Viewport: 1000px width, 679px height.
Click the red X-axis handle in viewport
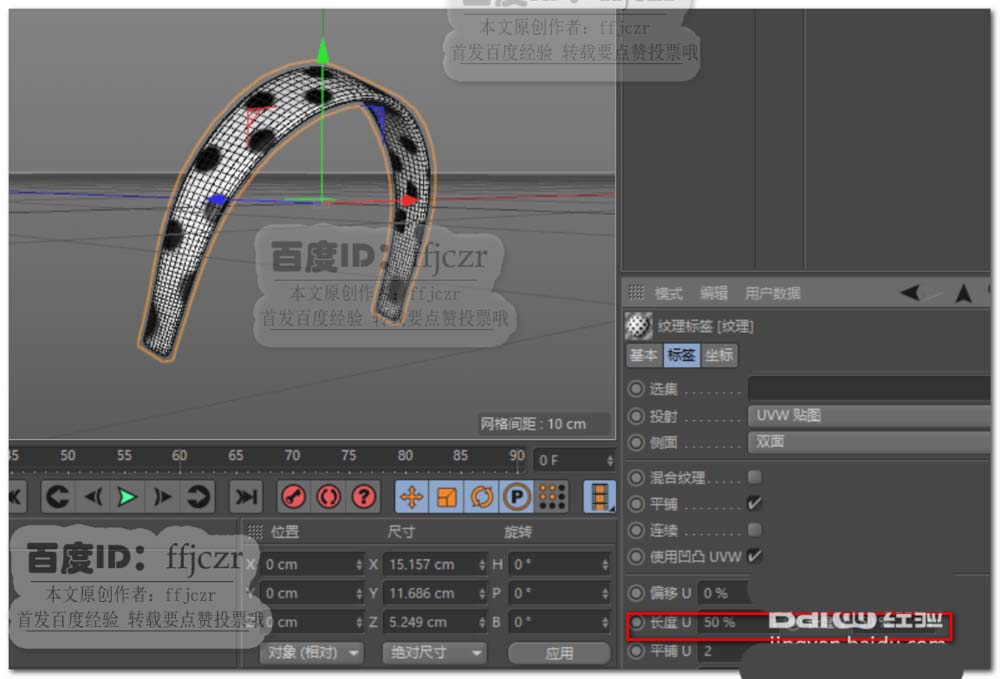[x=409, y=201]
